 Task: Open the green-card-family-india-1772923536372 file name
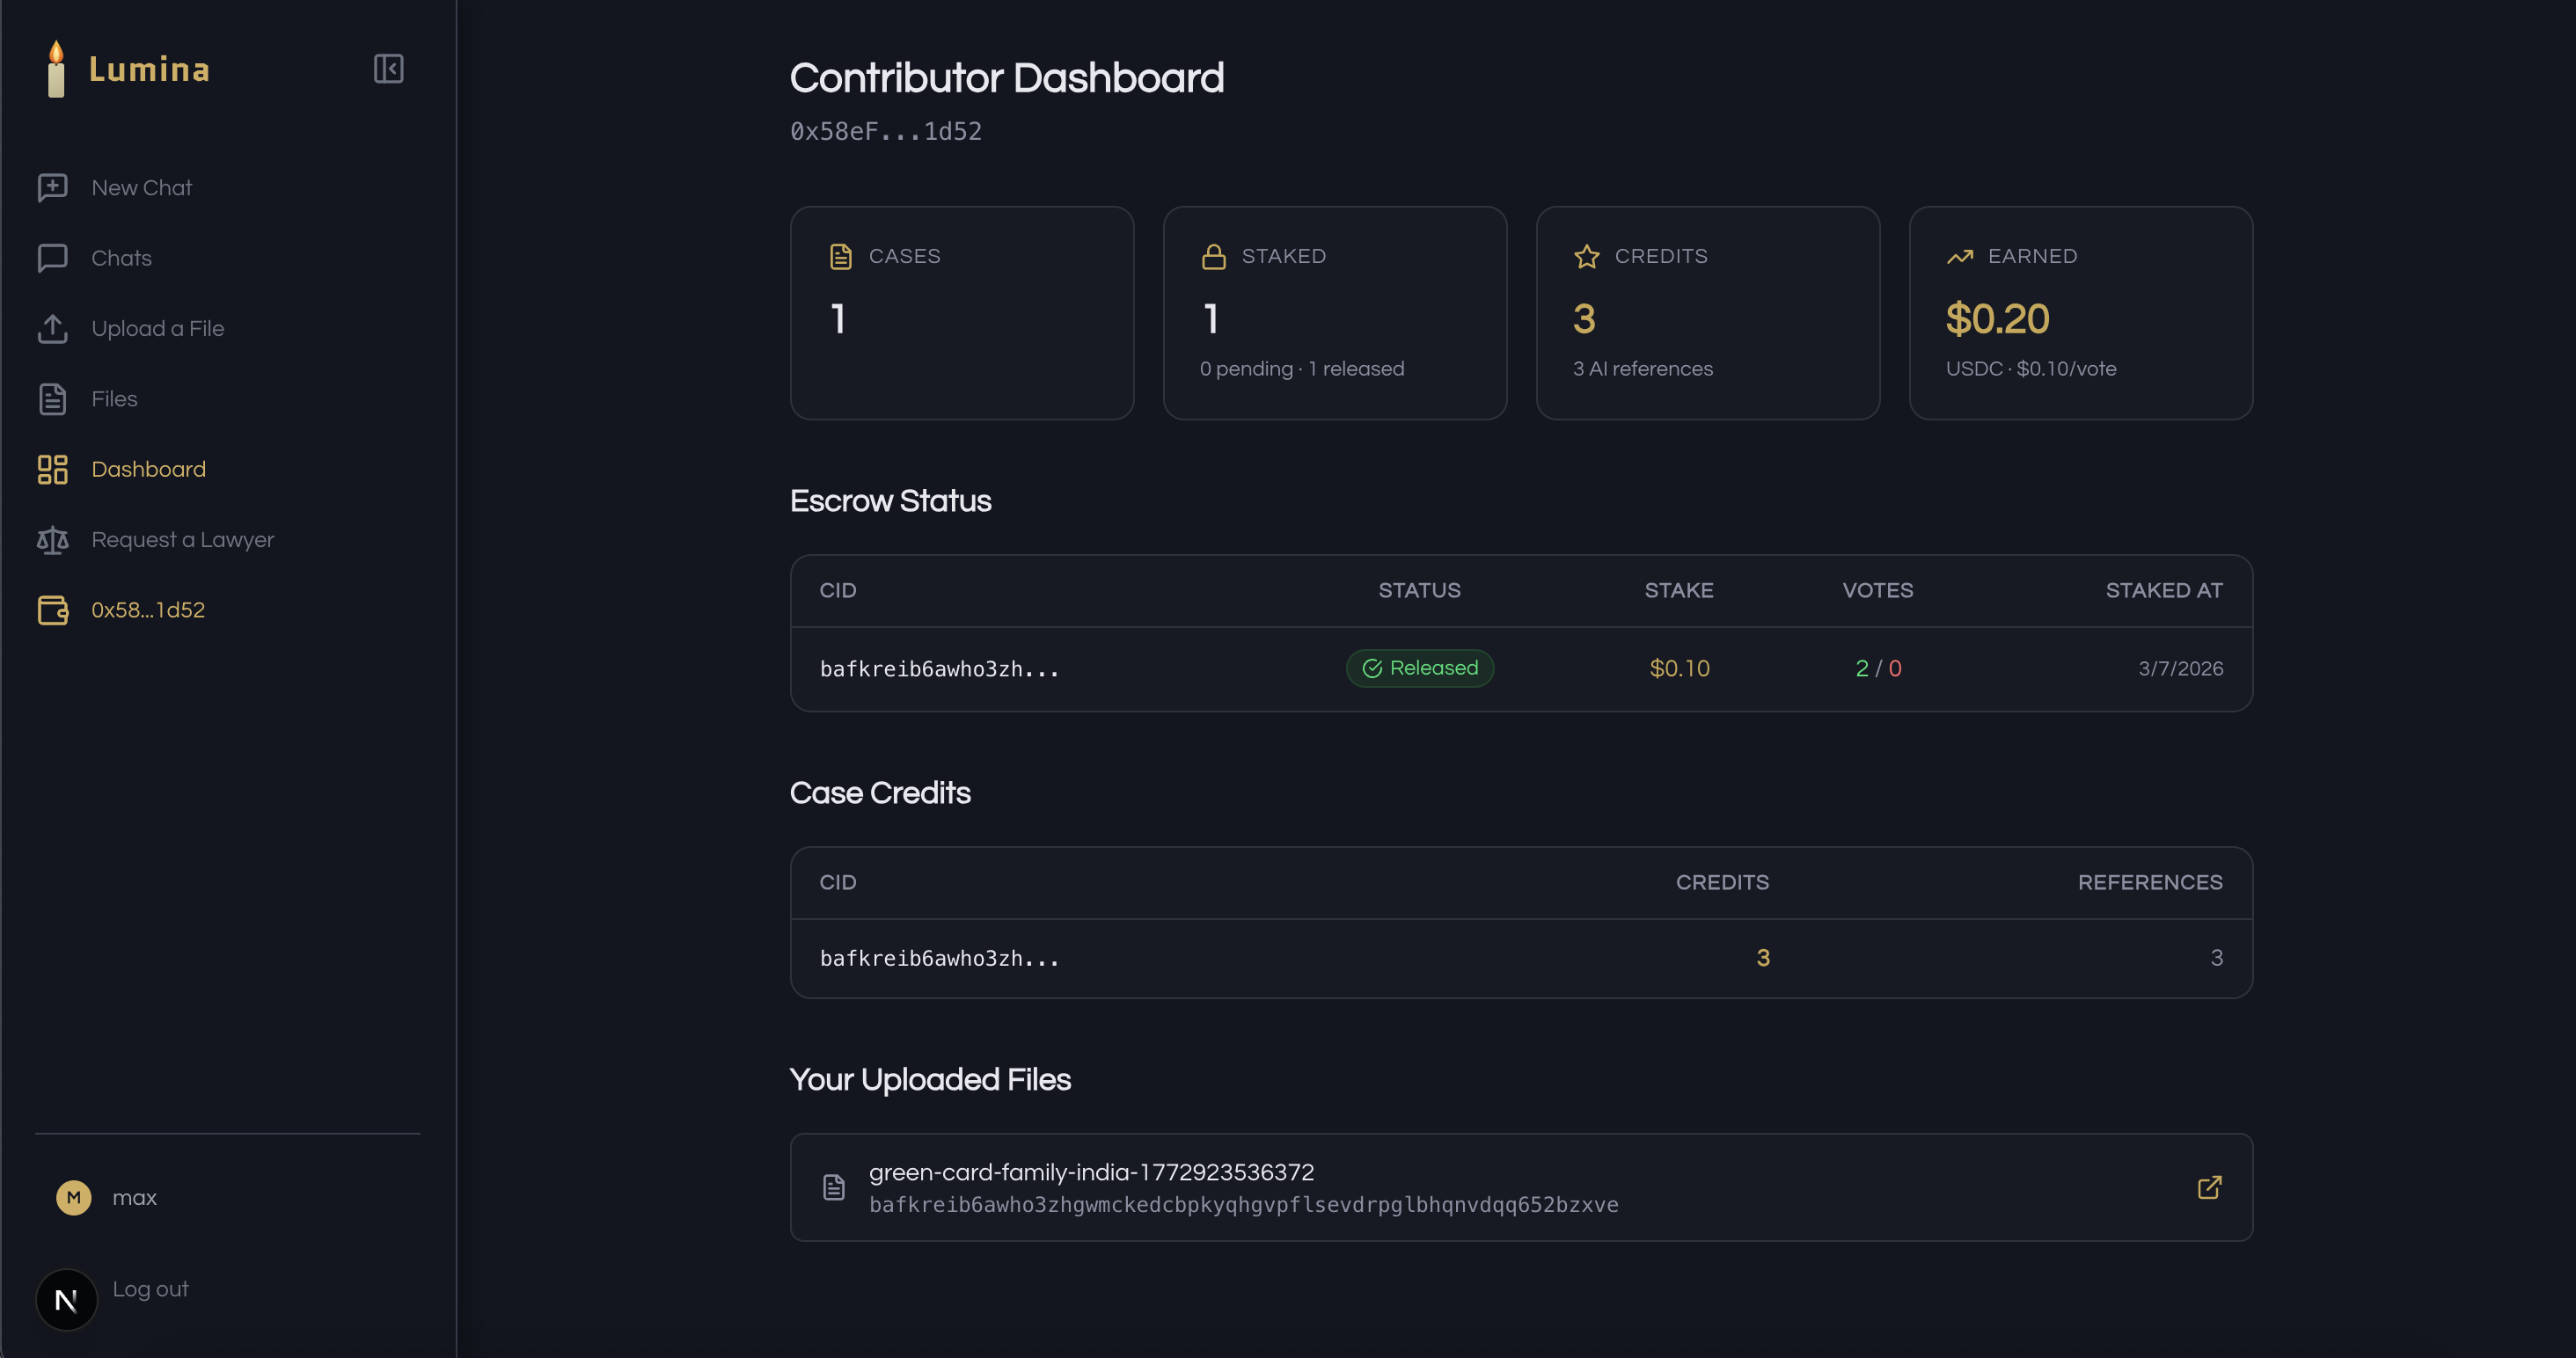pos(1091,1172)
